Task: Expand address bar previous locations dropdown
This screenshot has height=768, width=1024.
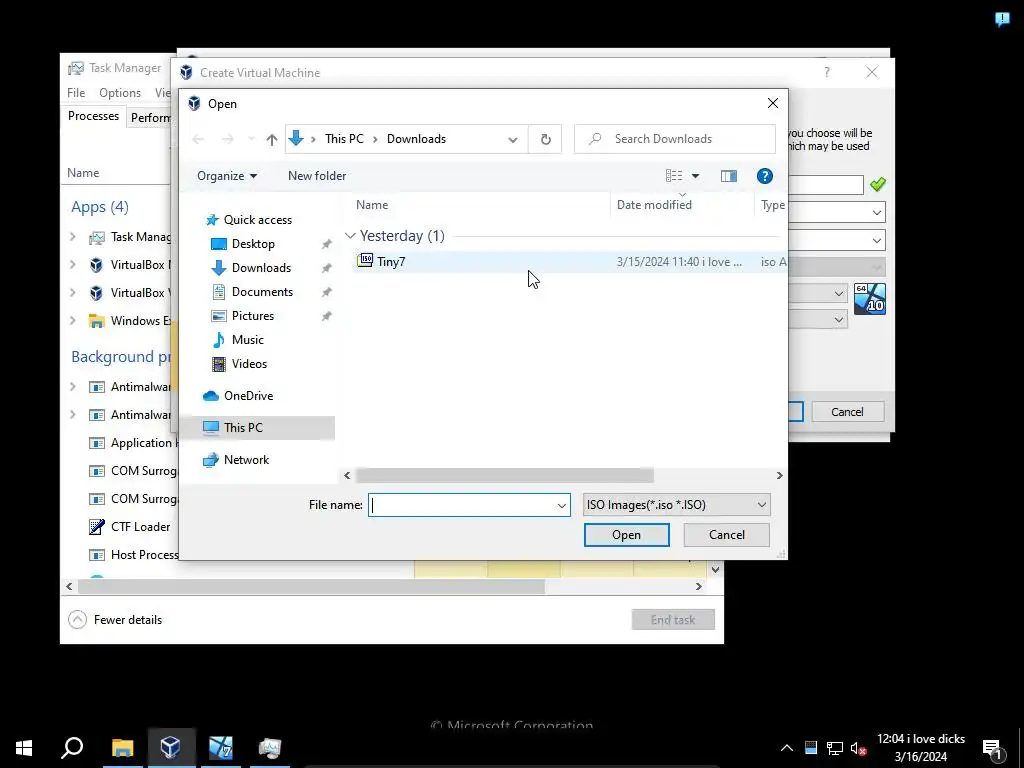Action: tap(513, 139)
